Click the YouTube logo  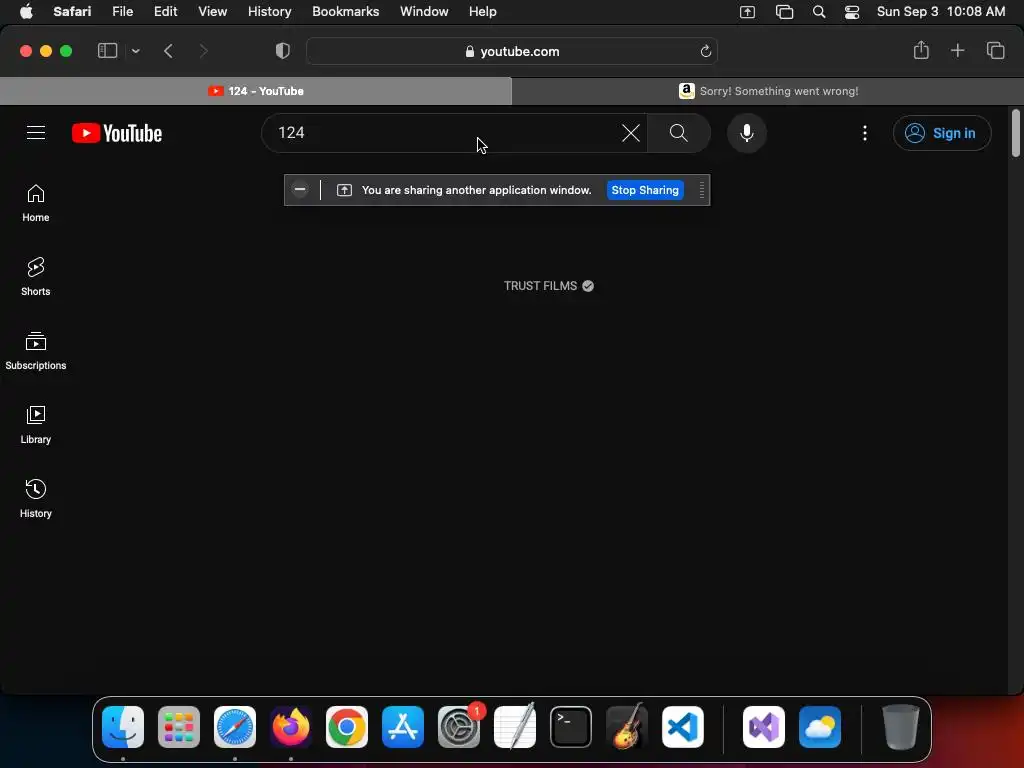click(117, 133)
